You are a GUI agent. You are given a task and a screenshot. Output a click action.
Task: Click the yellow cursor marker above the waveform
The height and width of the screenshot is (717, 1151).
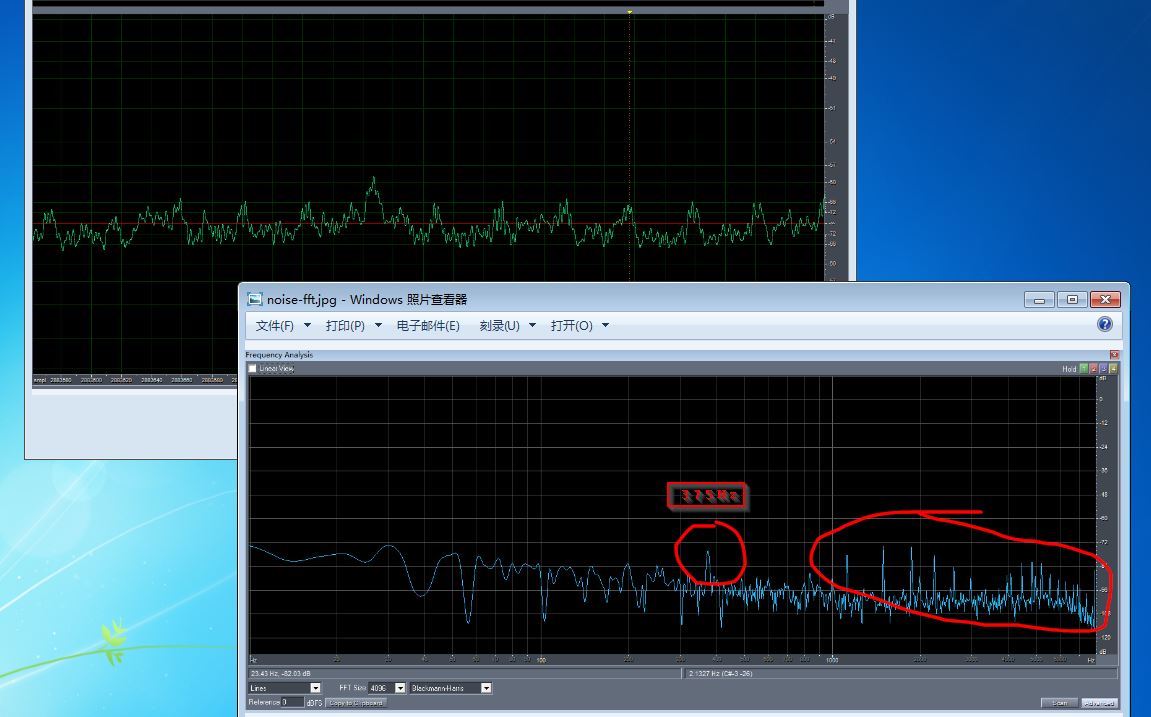[630, 12]
